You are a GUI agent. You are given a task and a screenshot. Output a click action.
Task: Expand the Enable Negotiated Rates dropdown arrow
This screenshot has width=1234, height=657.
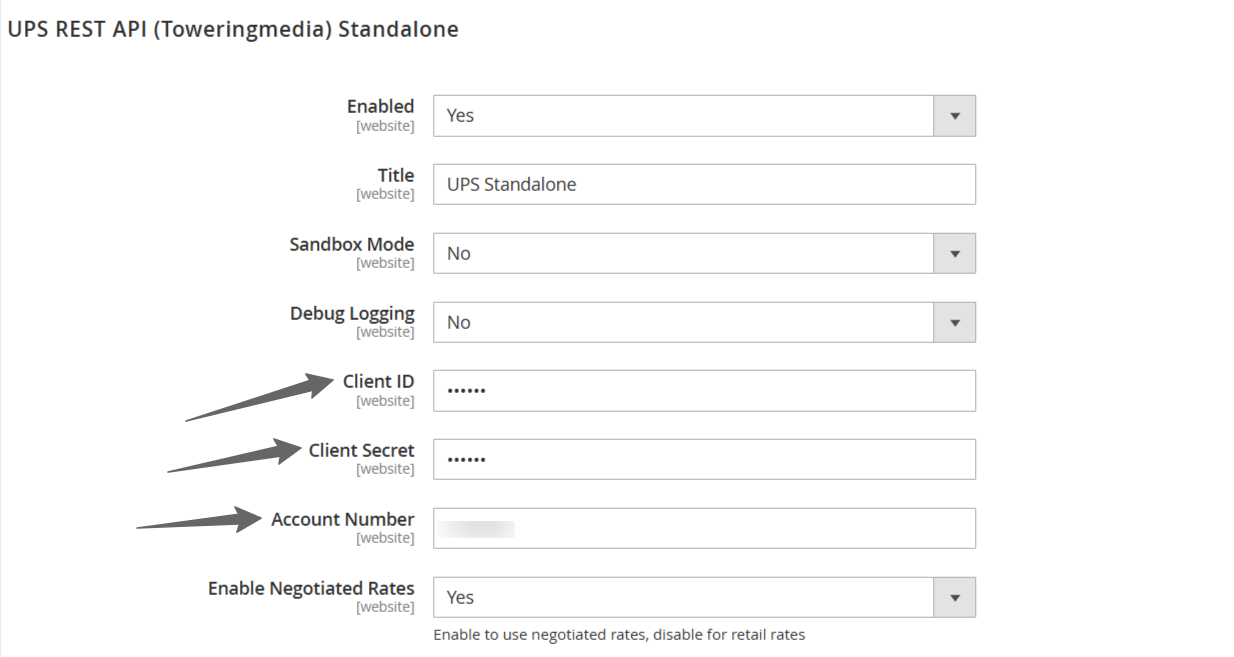tap(954, 598)
